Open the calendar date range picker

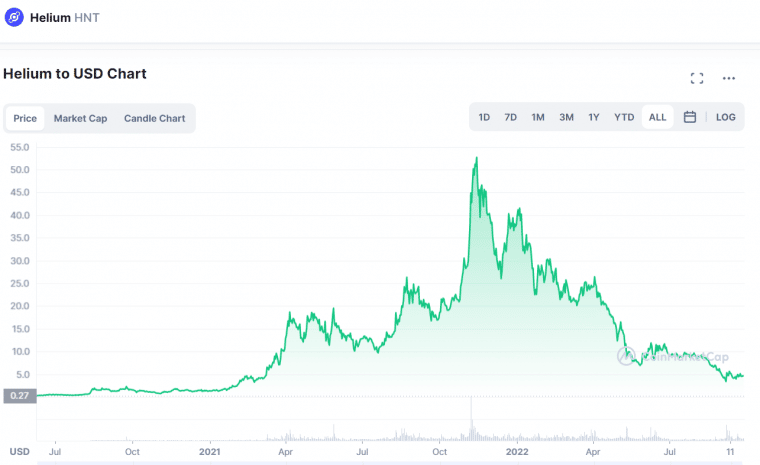pyautogui.click(x=690, y=117)
